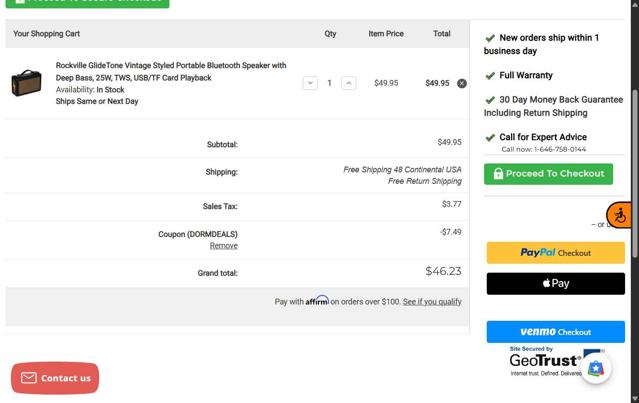The height and width of the screenshot is (403, 639).
Task: Click the Sales Tax amount $3.77
Action: 452,204
